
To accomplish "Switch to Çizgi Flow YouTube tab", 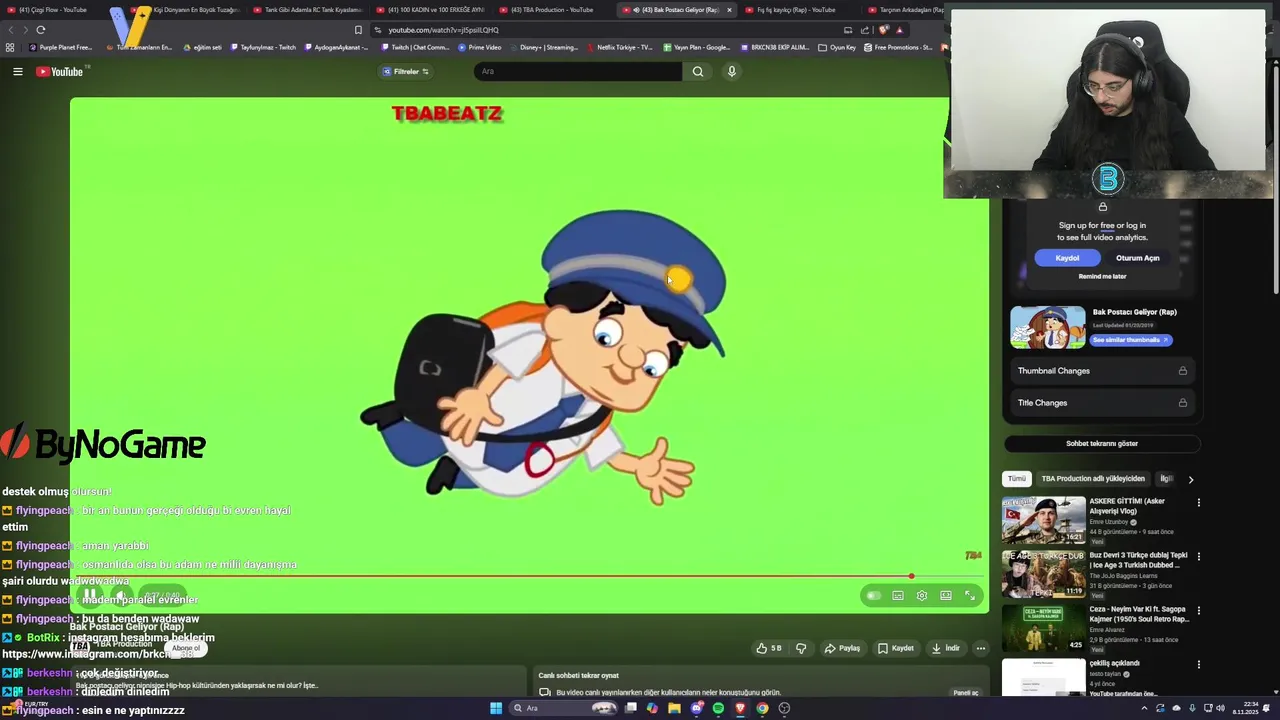I will point(55,10).
